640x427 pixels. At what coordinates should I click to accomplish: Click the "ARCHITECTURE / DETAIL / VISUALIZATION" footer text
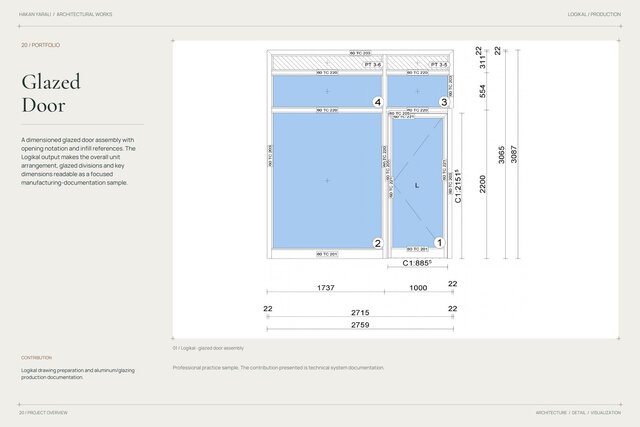pos(578,413)
